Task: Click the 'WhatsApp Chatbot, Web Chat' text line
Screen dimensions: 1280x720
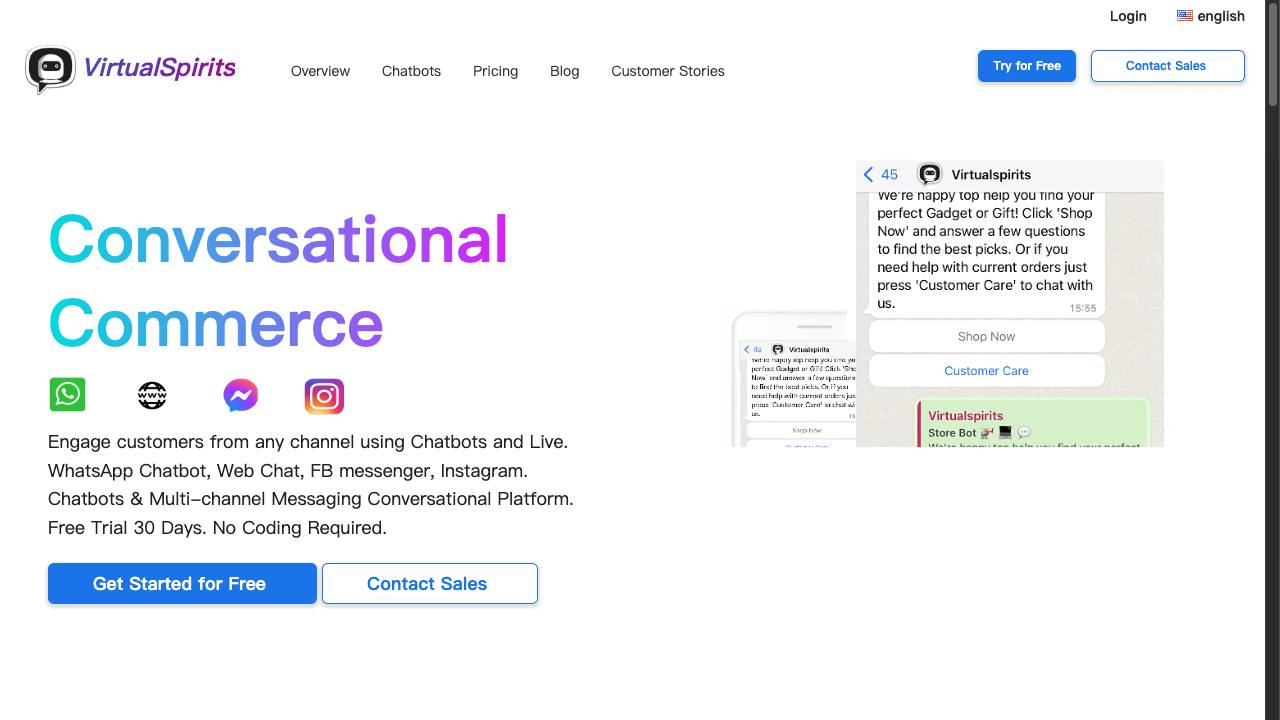Action: click(288, 471)
